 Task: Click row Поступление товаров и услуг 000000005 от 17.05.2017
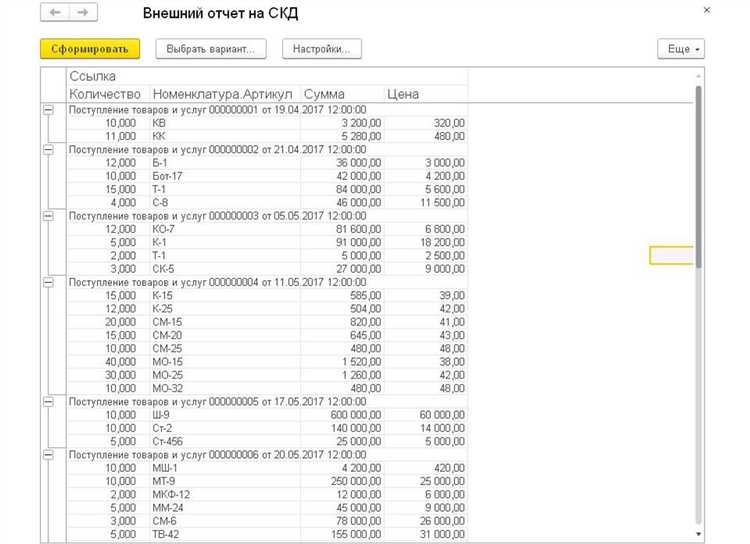point(267,401)
